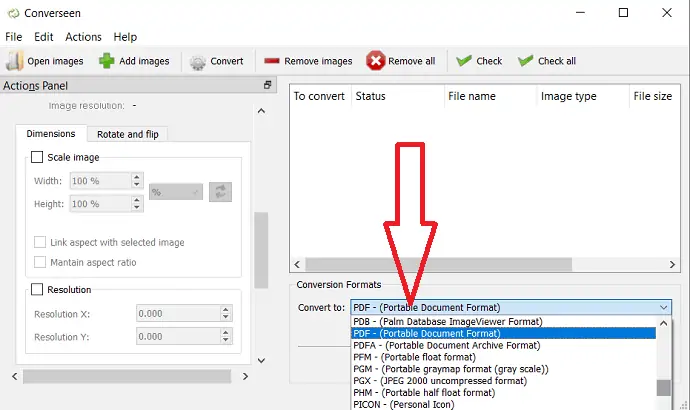
Task: Click the Actions Panel scroll up arrow
Action: pos(261,111)
